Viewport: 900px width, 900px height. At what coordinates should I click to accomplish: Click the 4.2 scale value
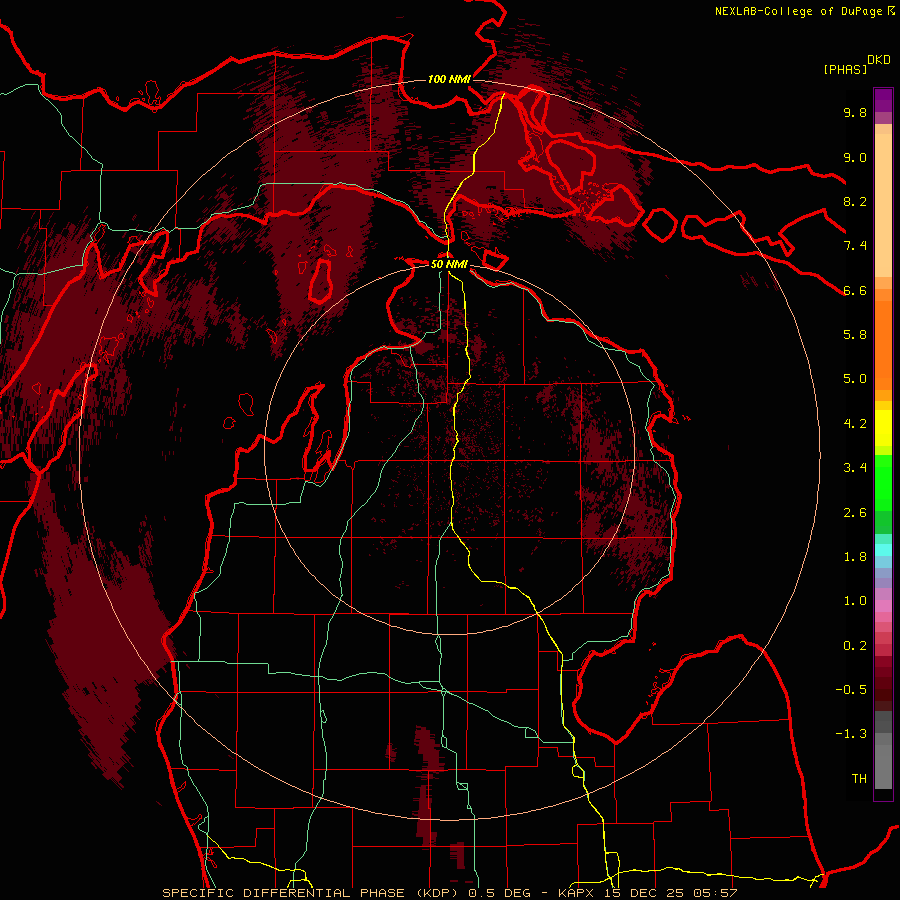[x=855, y=424]
